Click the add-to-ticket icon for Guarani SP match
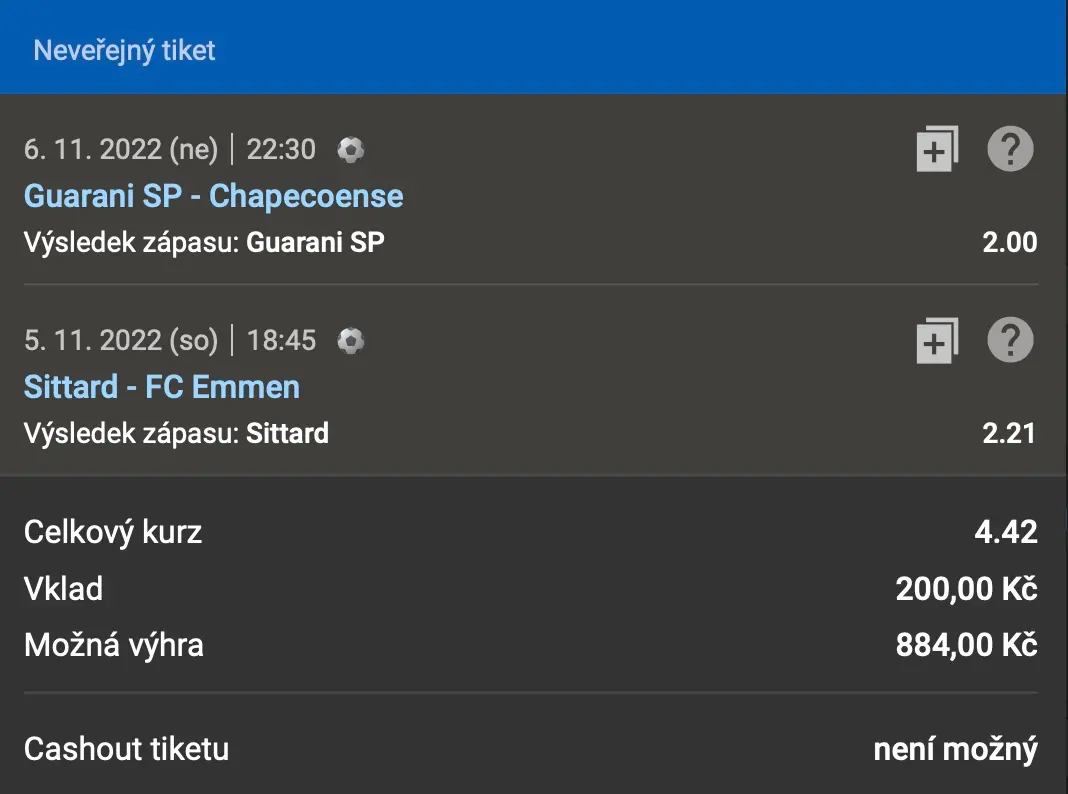Screen dimensions: 1068x794 pos(936,150)
